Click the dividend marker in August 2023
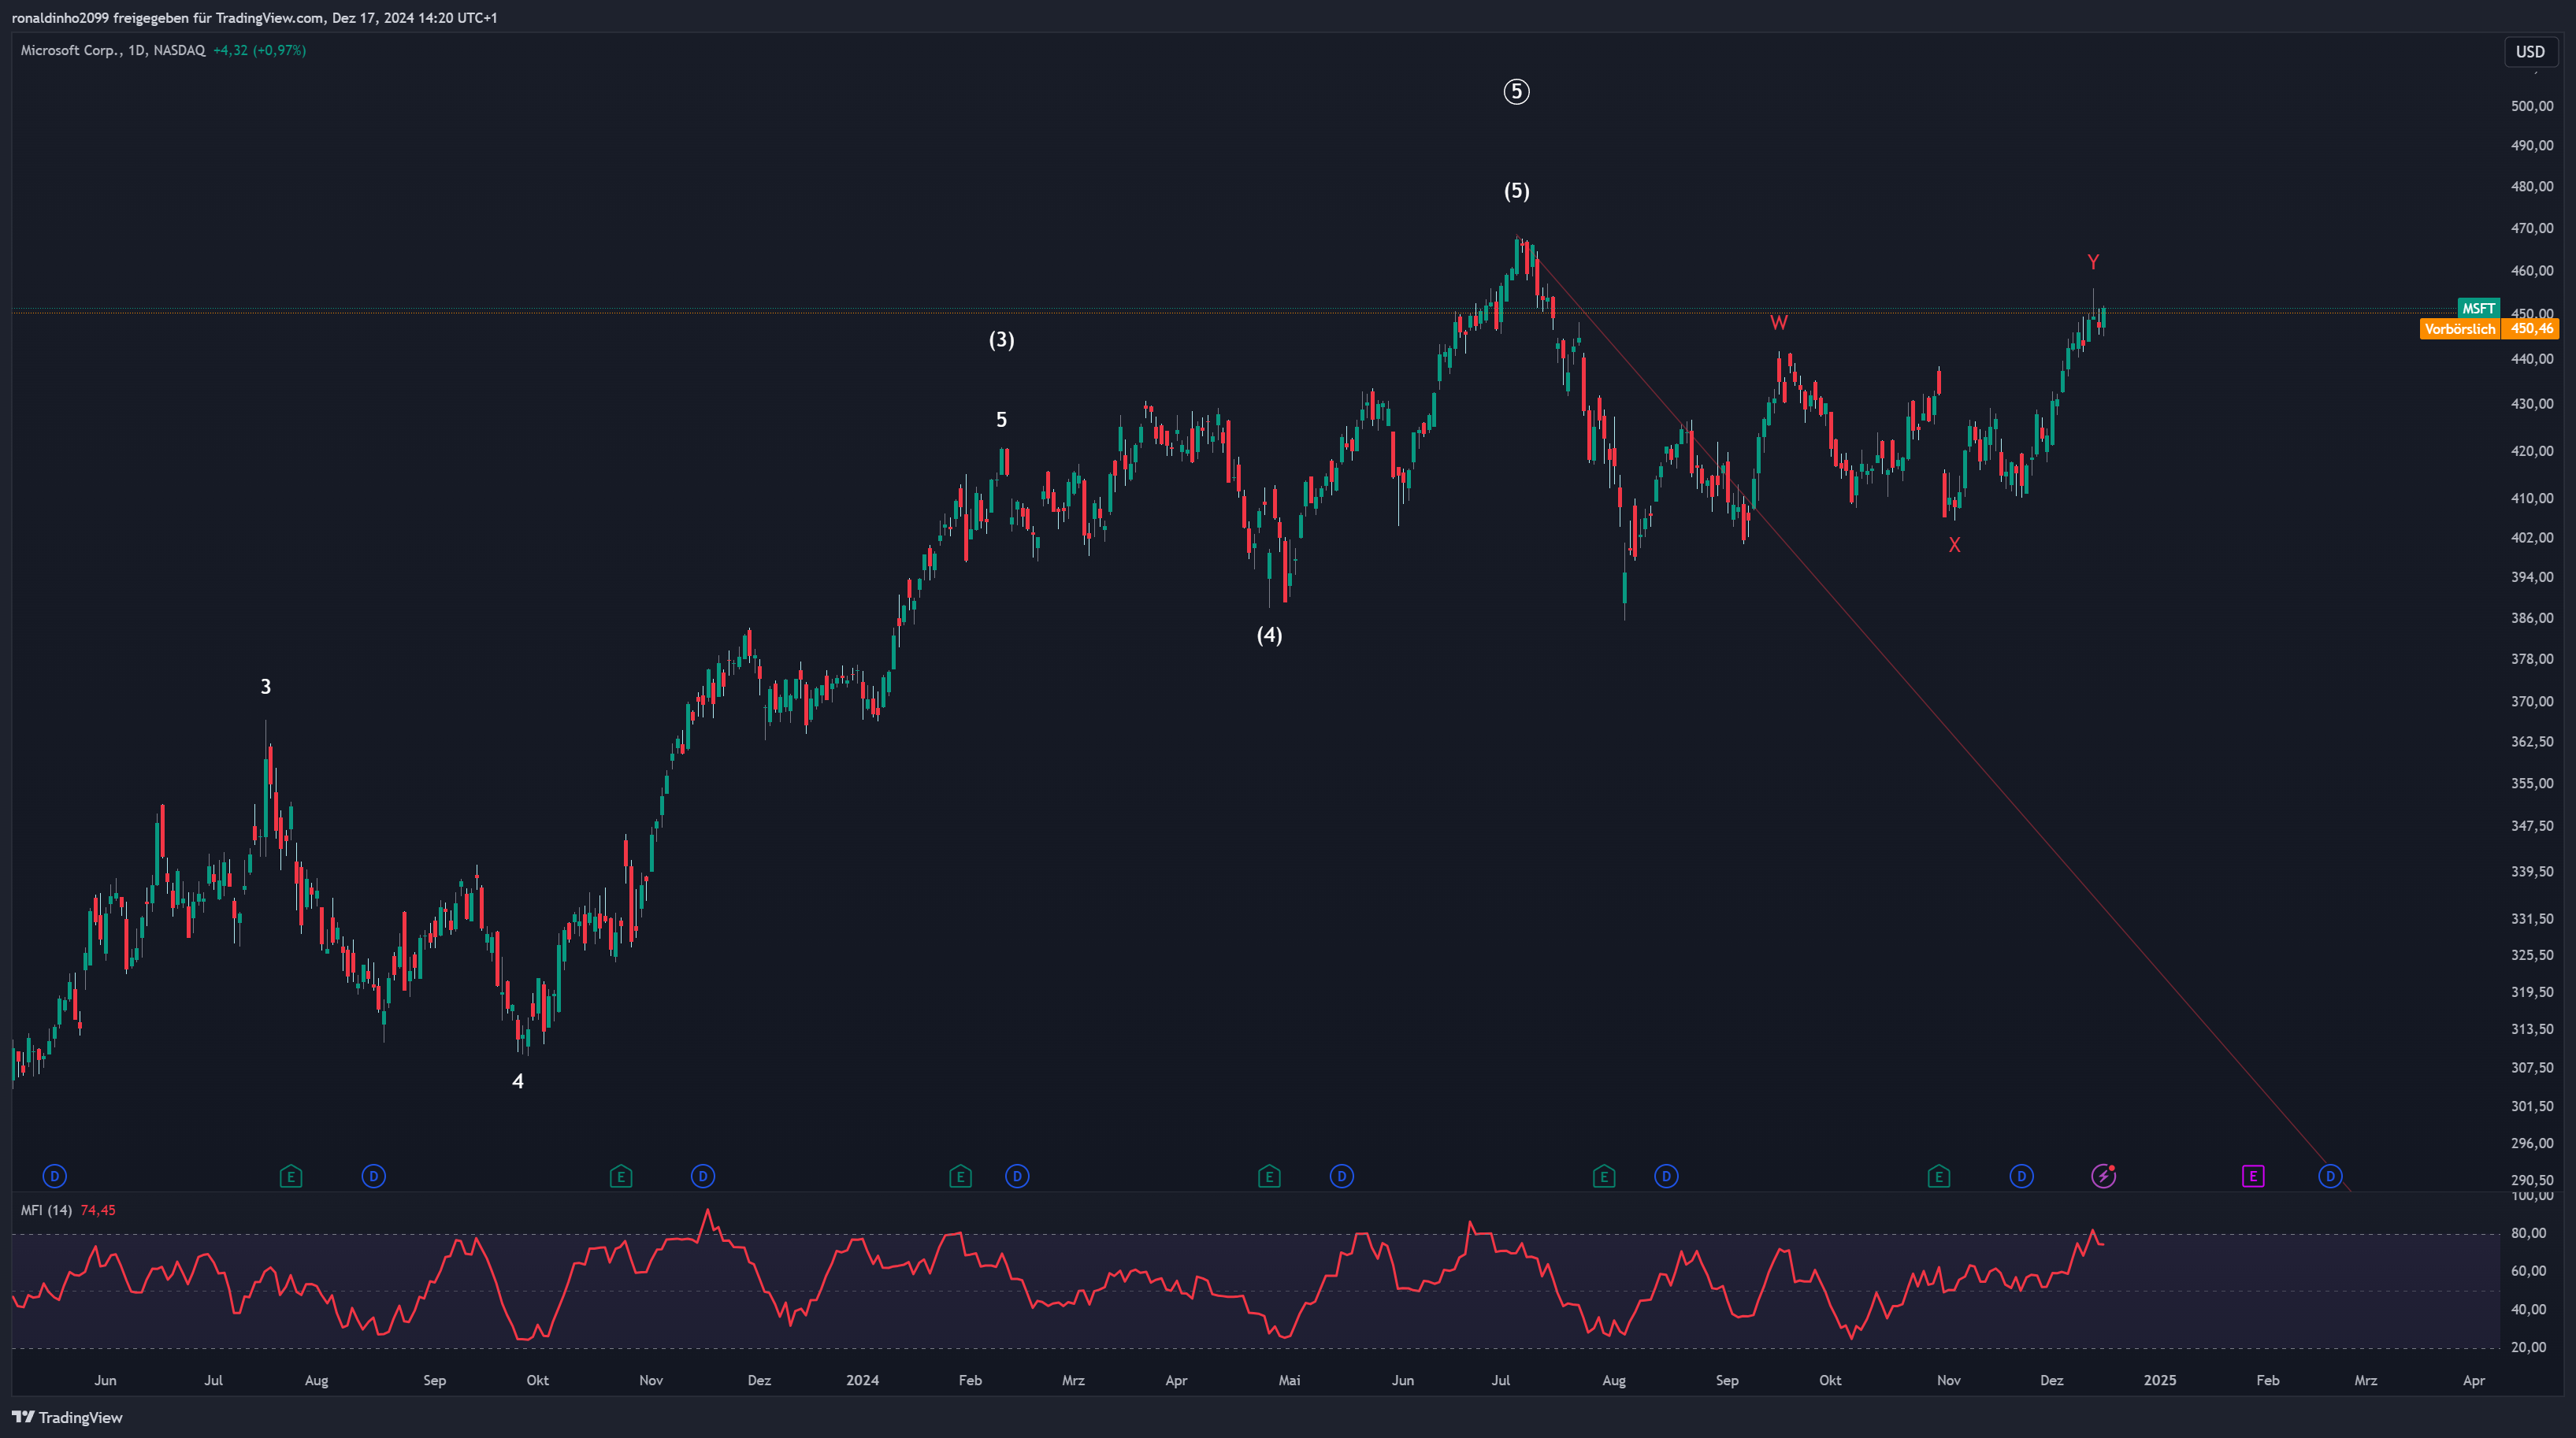Image resolution: width=2576 pixels, height=1438 pixels. click(374, 1176)
